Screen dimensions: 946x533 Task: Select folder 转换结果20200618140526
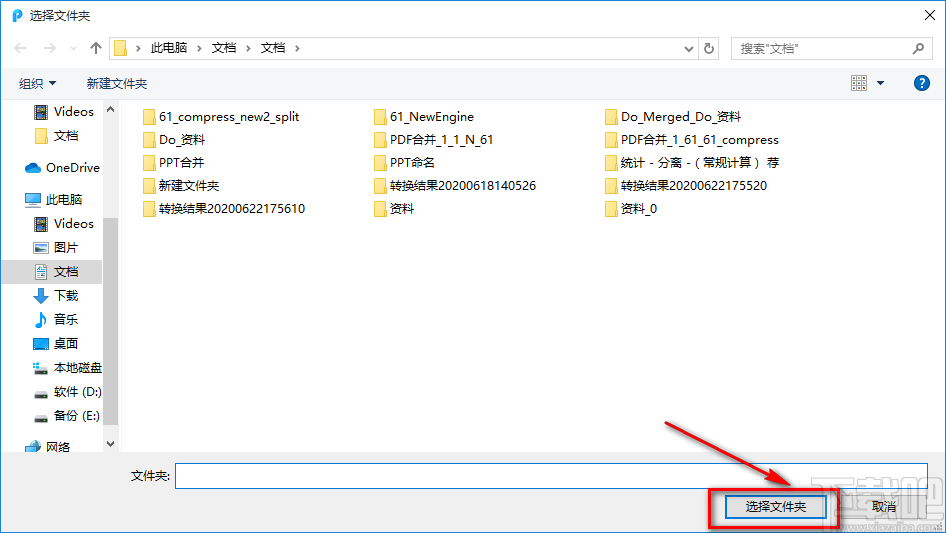click(x=455, y=186)
